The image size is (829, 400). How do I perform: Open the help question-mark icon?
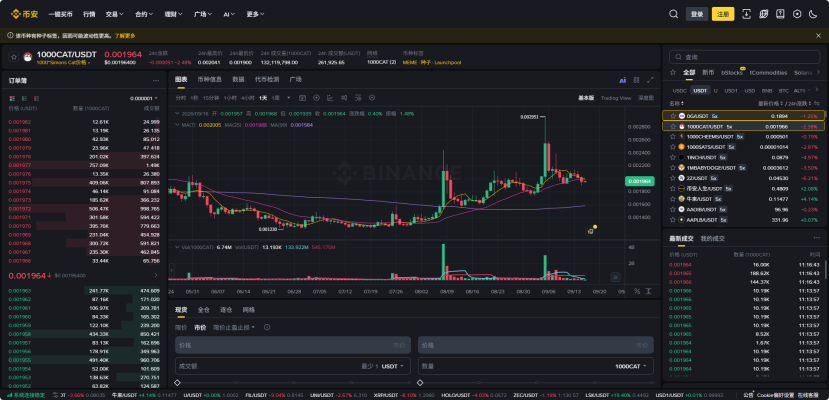[x=780, y=14]
